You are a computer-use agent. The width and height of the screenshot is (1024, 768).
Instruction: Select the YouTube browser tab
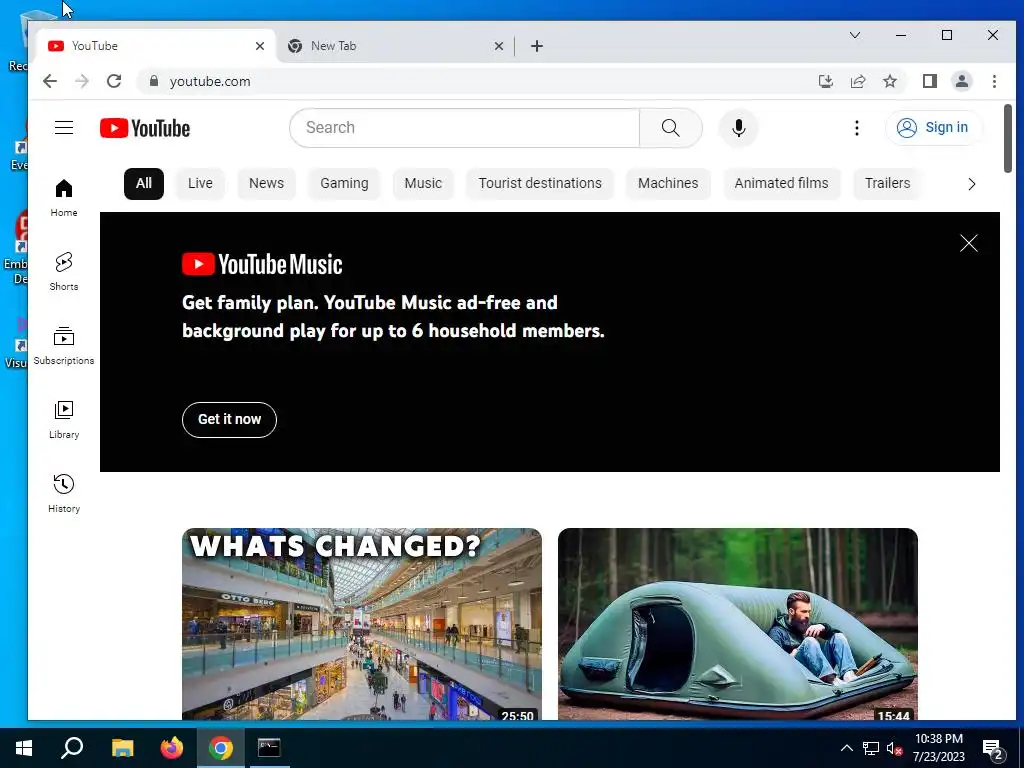(157, 46)
